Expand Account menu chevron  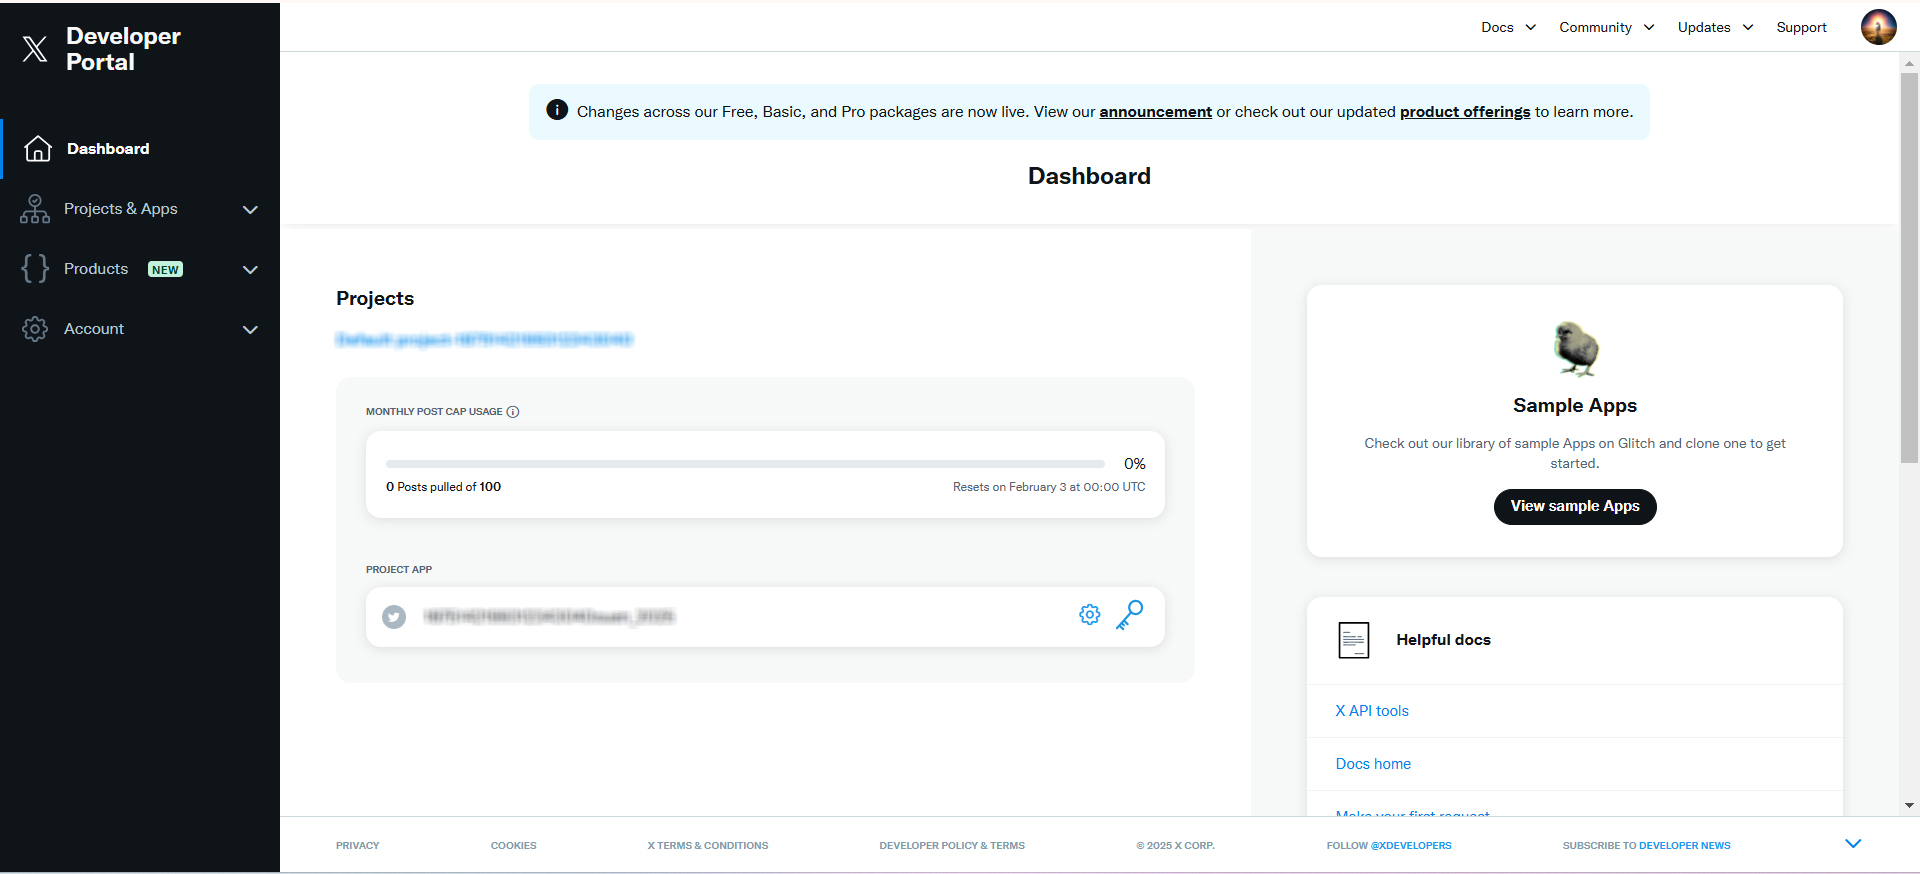[x=251, y=330]
